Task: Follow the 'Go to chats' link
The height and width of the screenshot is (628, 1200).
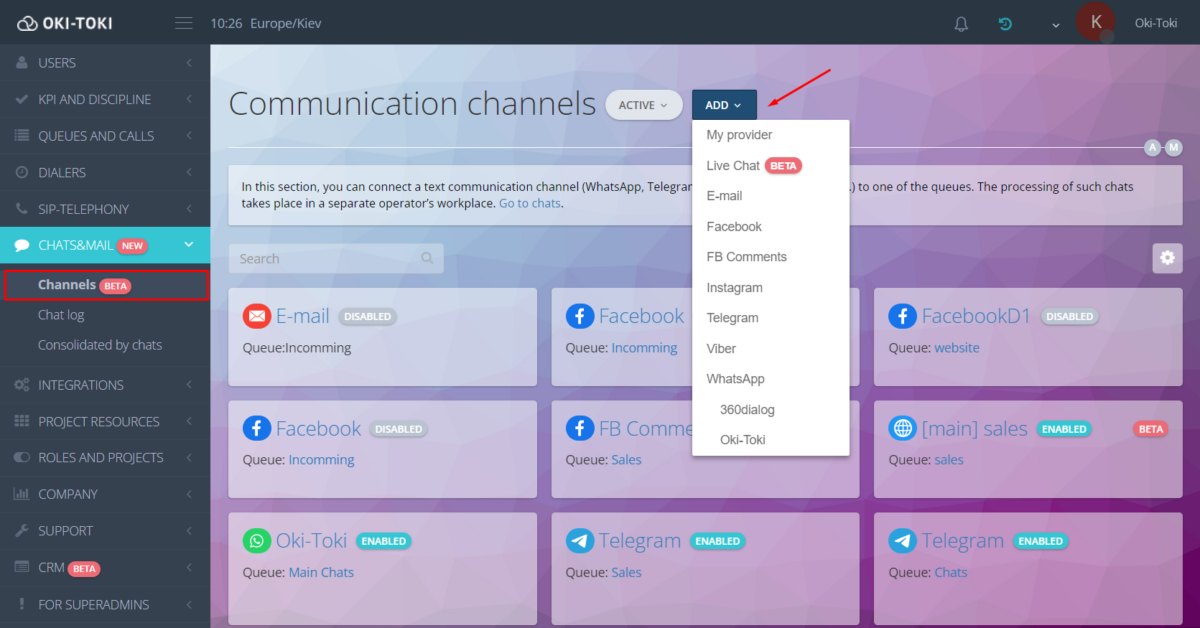Action: tap(530, 203)
